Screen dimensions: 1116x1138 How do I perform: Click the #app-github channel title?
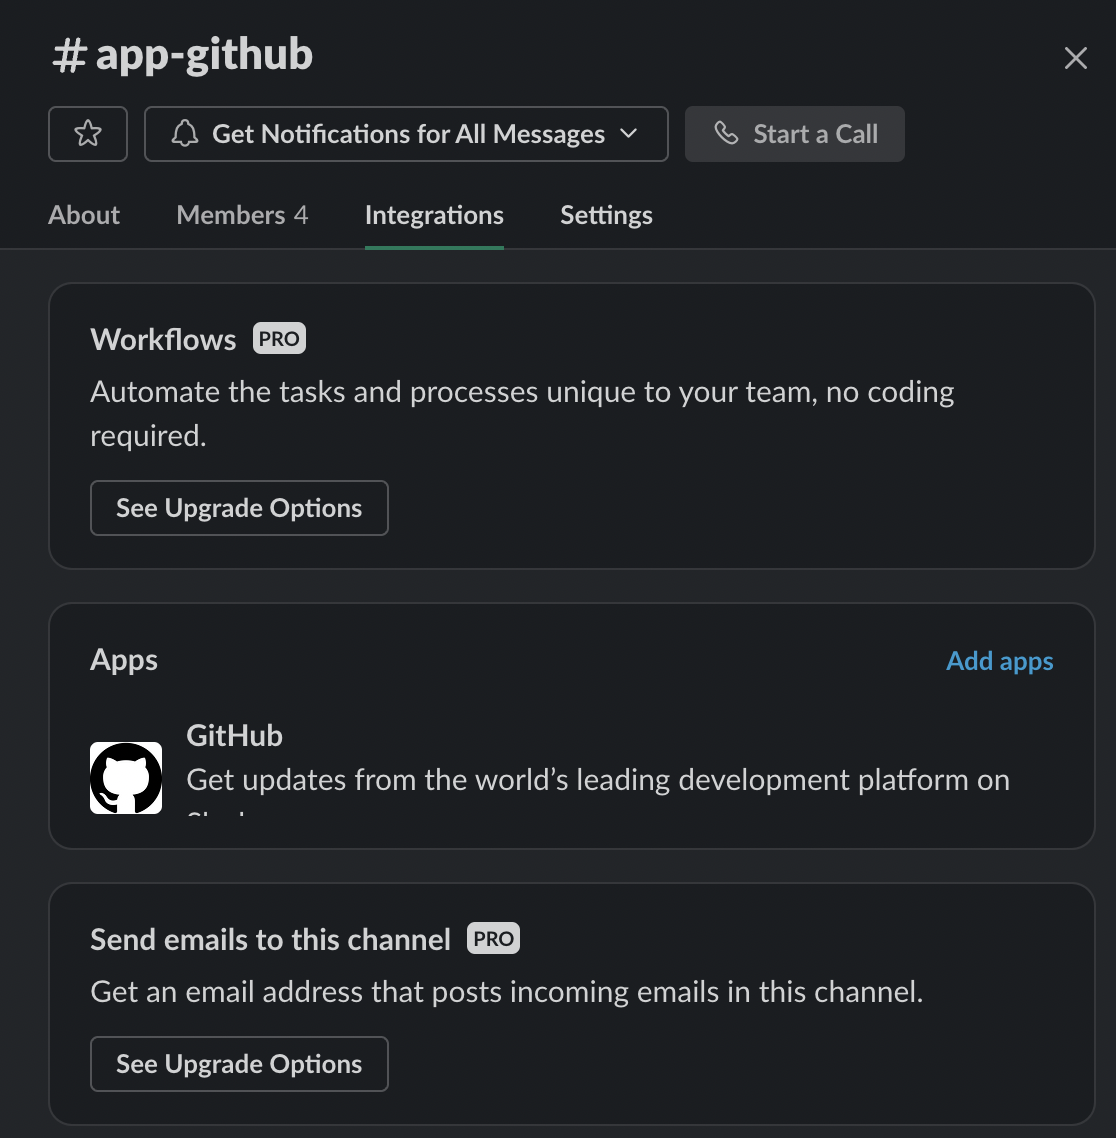click(183, 54)
